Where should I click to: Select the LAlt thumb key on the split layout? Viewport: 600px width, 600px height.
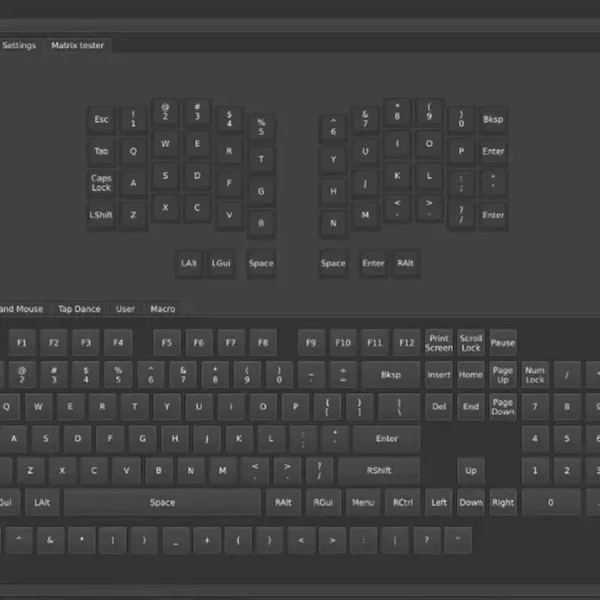[189, 263]
